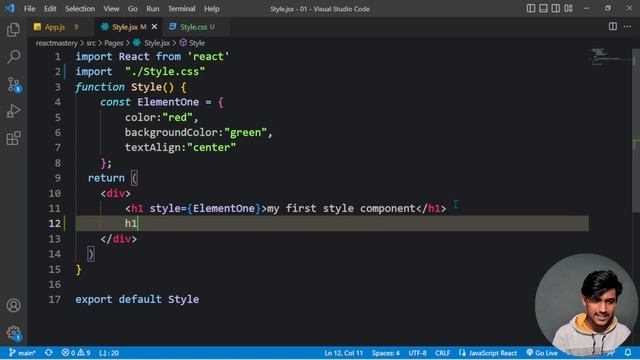This screenshot has width=640, height=360.
Task: Toggle secondary side bar layout icon
Action: point(556,8)
